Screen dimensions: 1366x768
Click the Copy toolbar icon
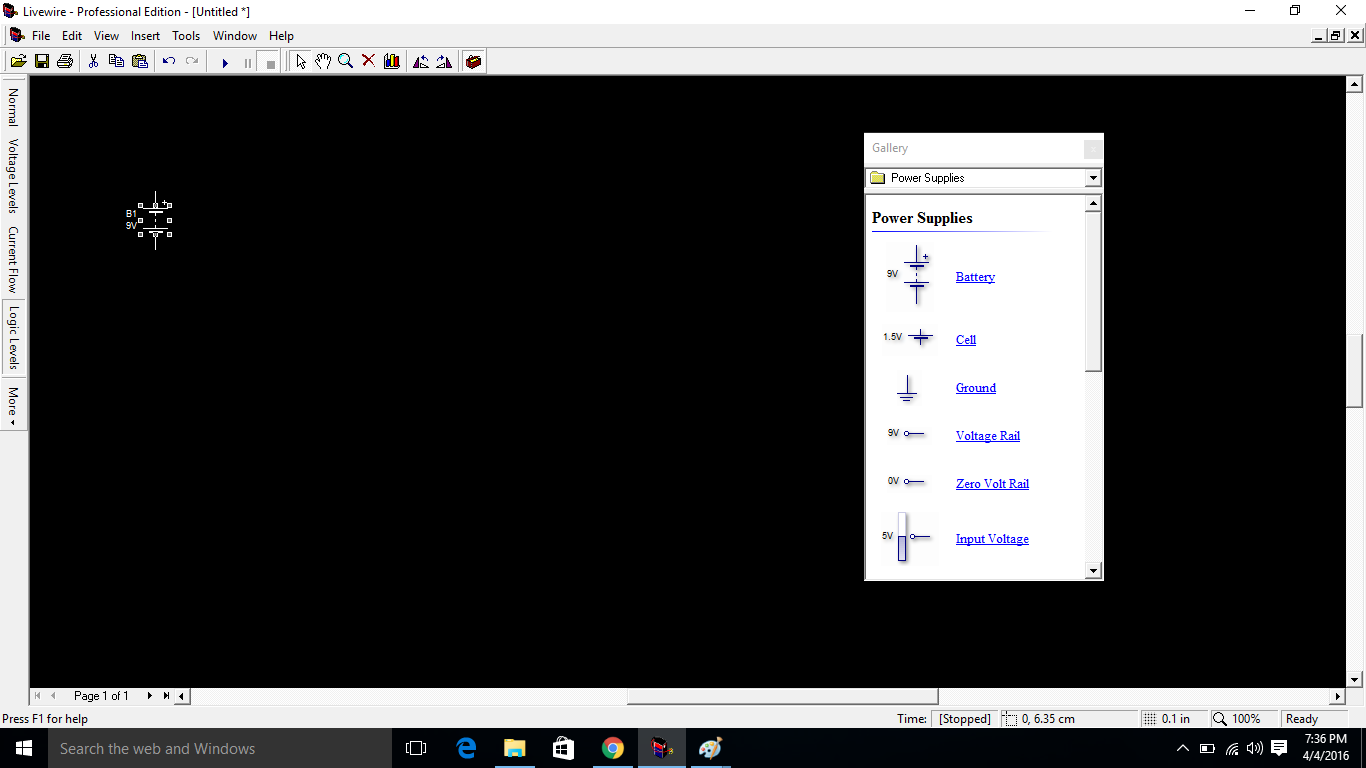[116, 62]
